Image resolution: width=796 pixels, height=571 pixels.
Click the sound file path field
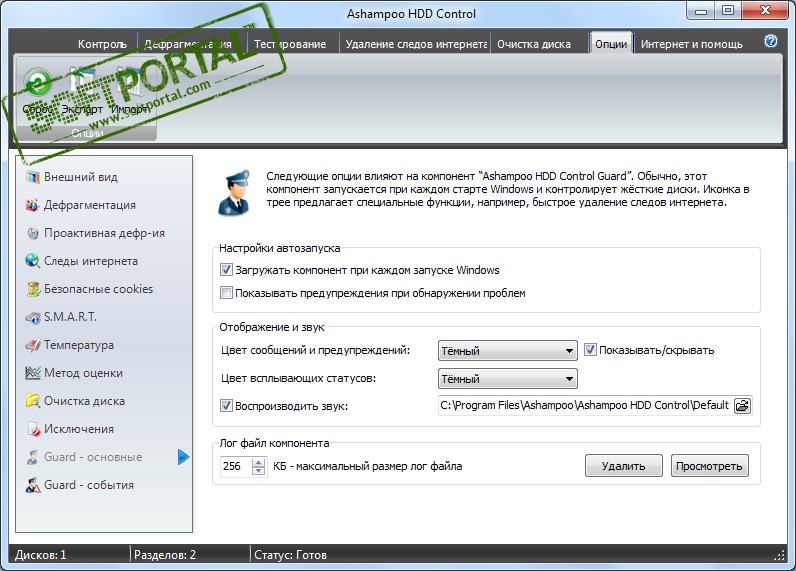(585, 406)
